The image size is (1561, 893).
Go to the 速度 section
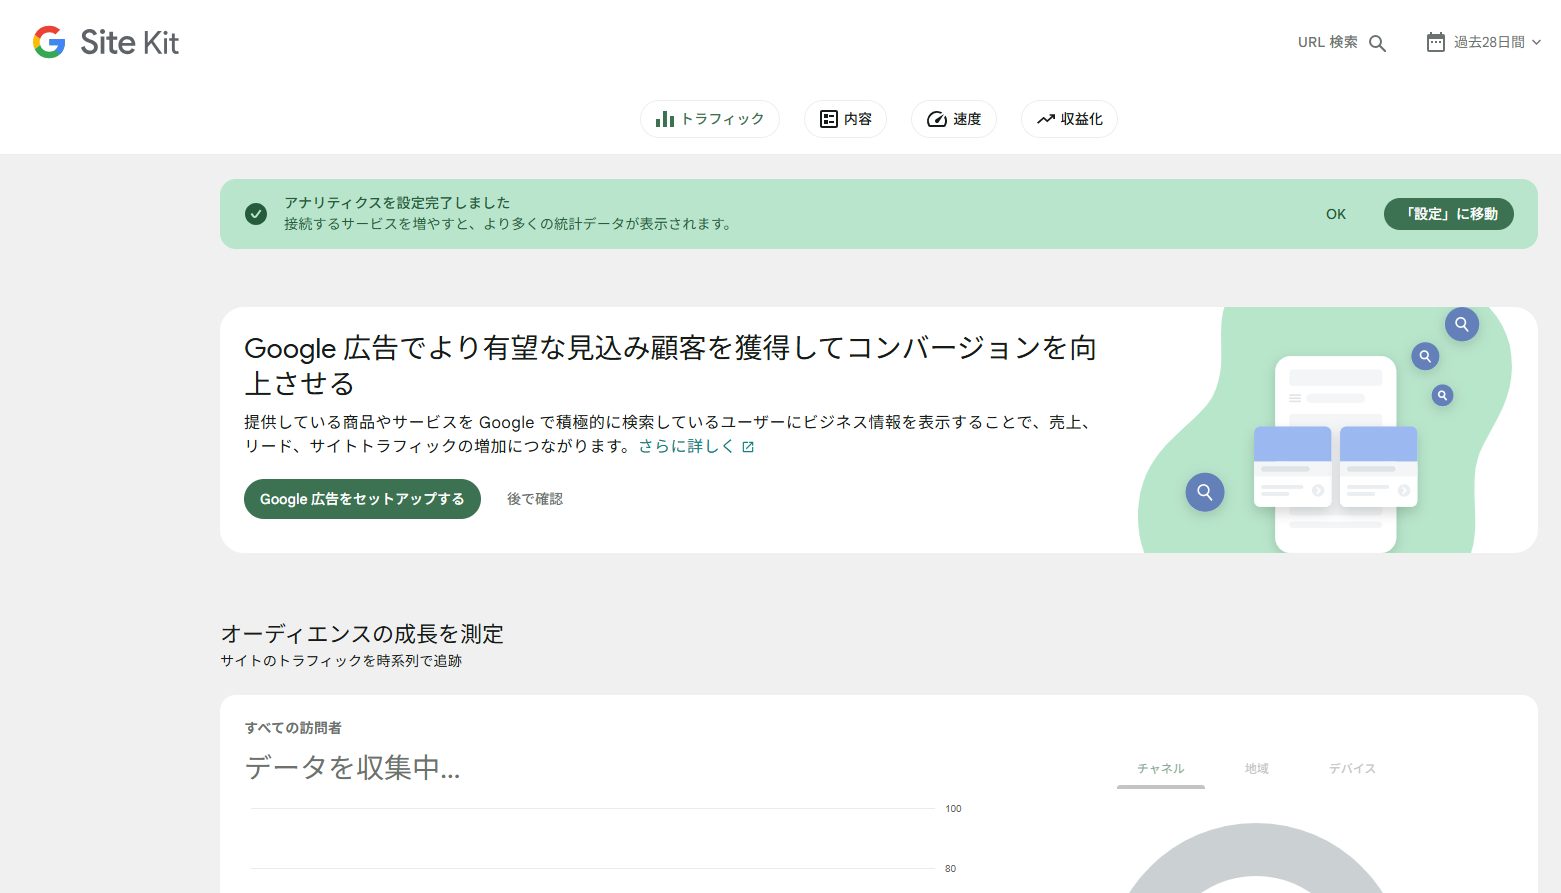pyautogui.click(x=954, y=119)
